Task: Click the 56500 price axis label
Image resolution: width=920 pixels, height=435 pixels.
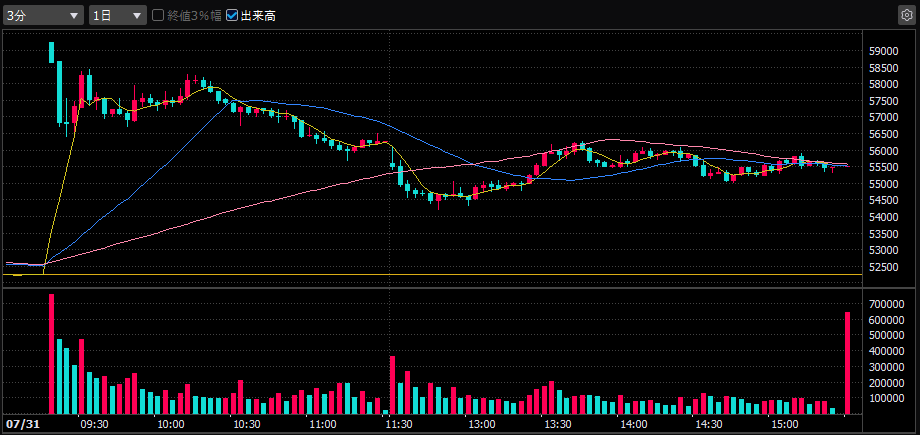Action: [883, 134]
